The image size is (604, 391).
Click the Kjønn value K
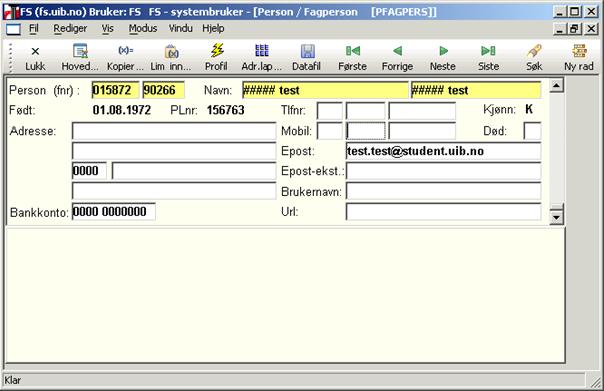[x=529, y=109]
